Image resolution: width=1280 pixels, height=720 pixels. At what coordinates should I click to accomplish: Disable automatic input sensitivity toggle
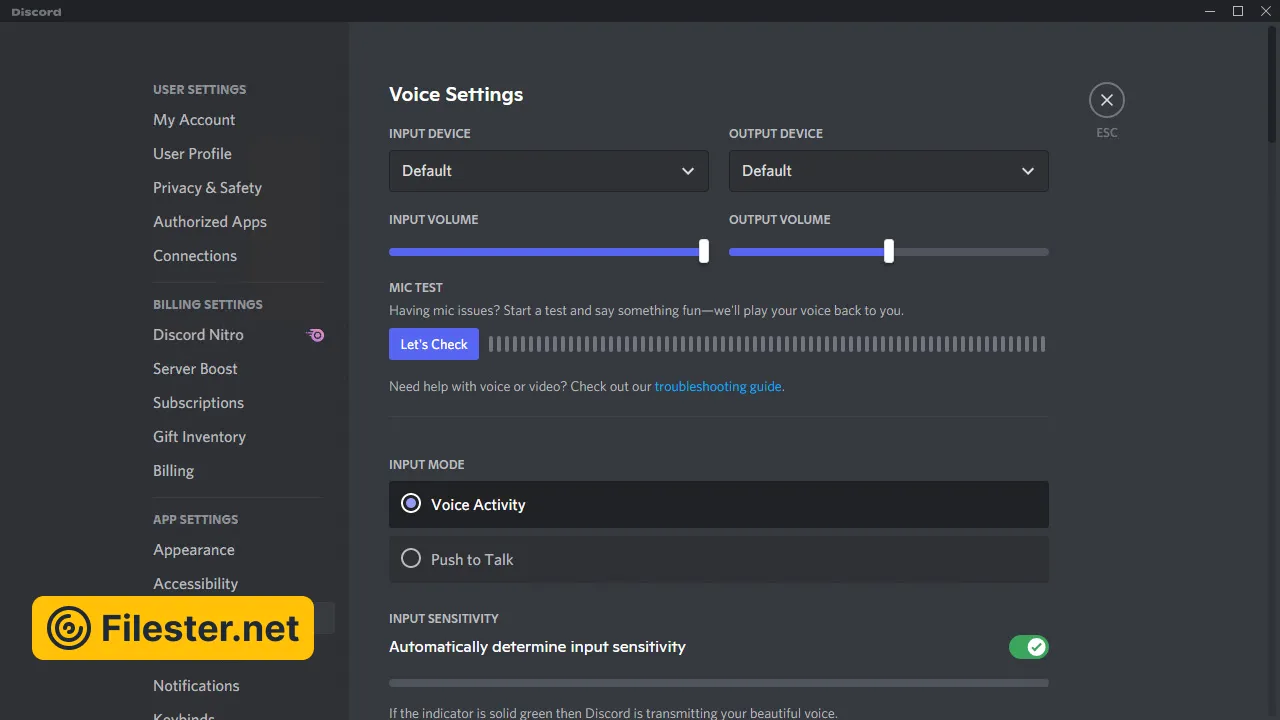[1028, 647]
